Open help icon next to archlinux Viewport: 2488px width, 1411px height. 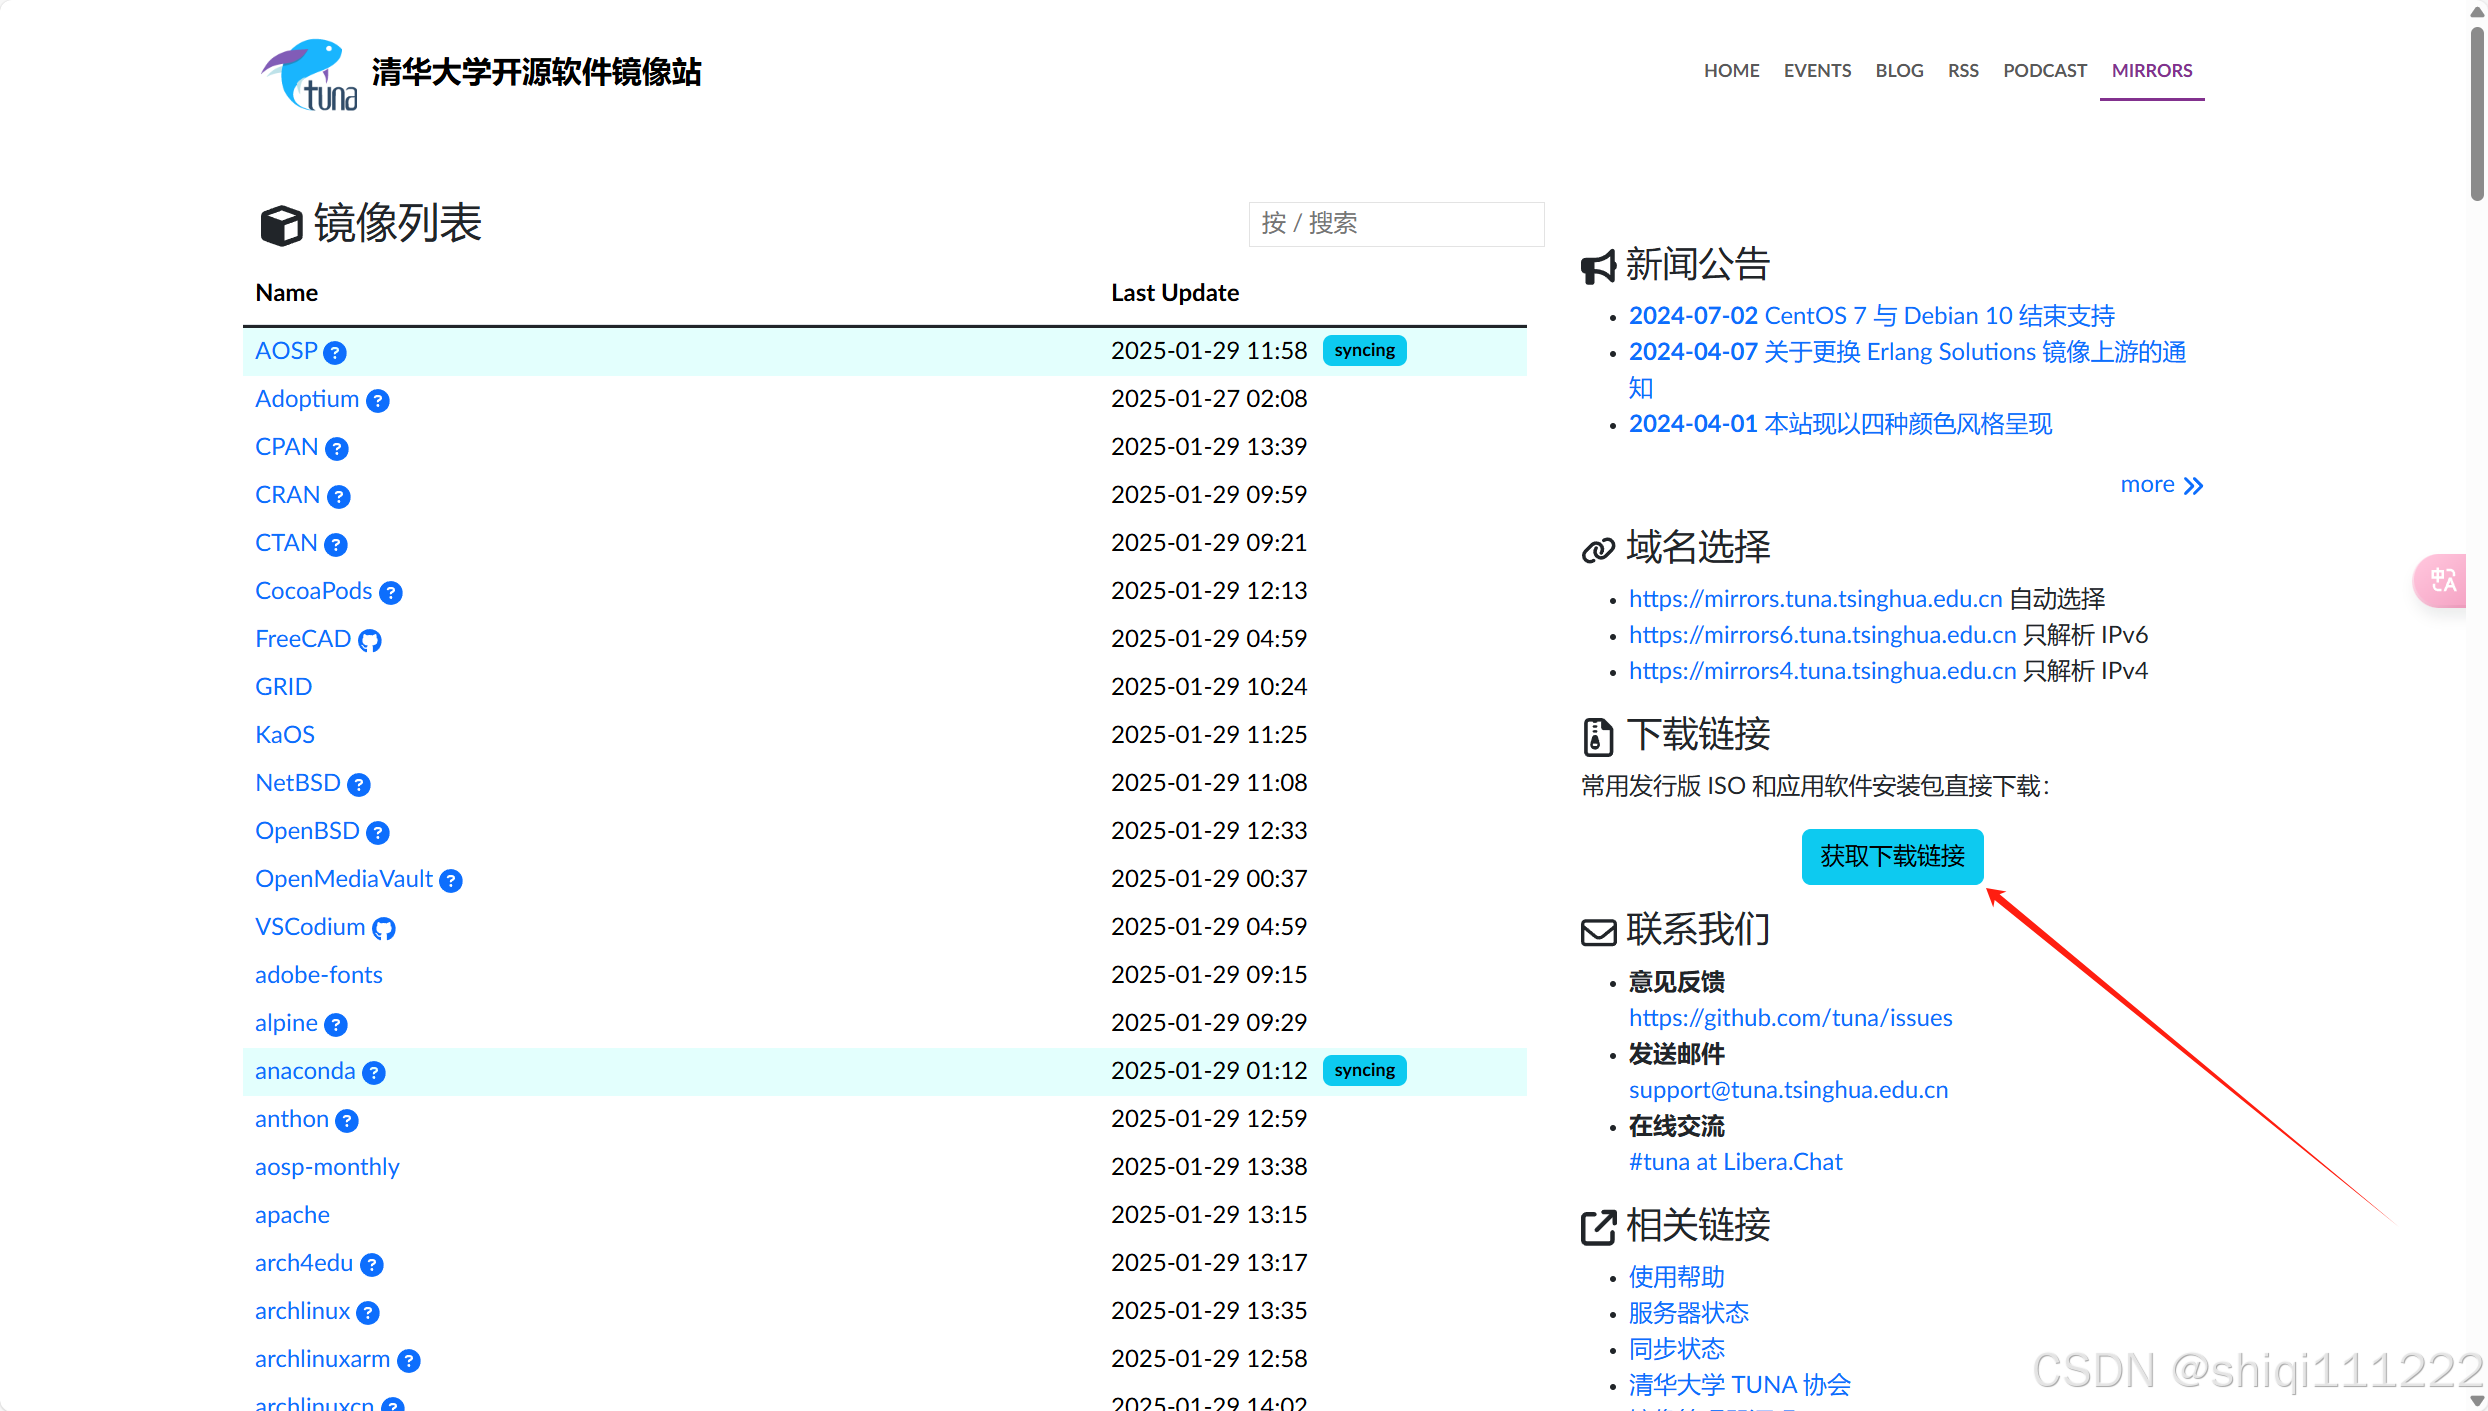368,1312
